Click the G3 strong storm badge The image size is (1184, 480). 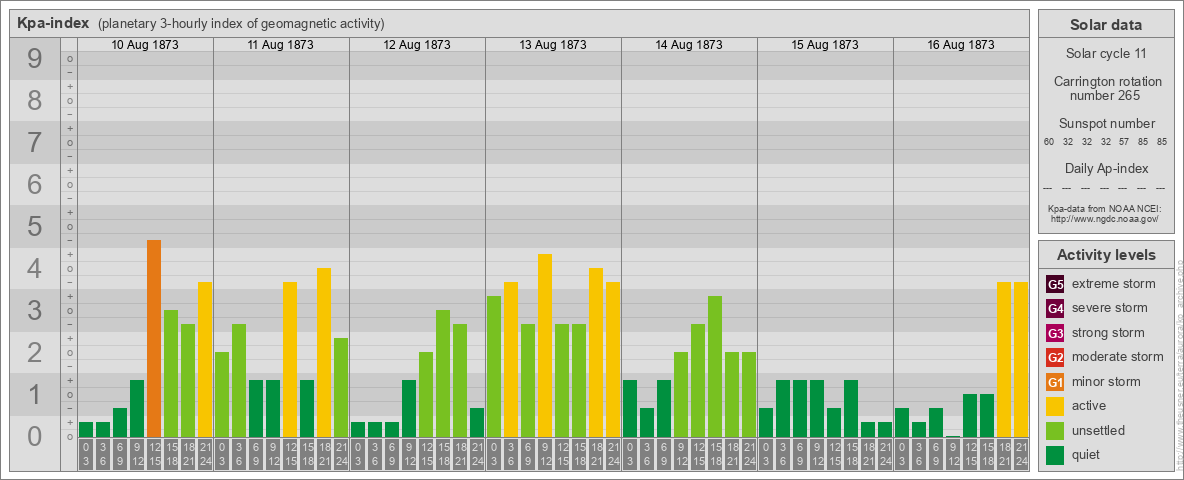[1055, 333]
